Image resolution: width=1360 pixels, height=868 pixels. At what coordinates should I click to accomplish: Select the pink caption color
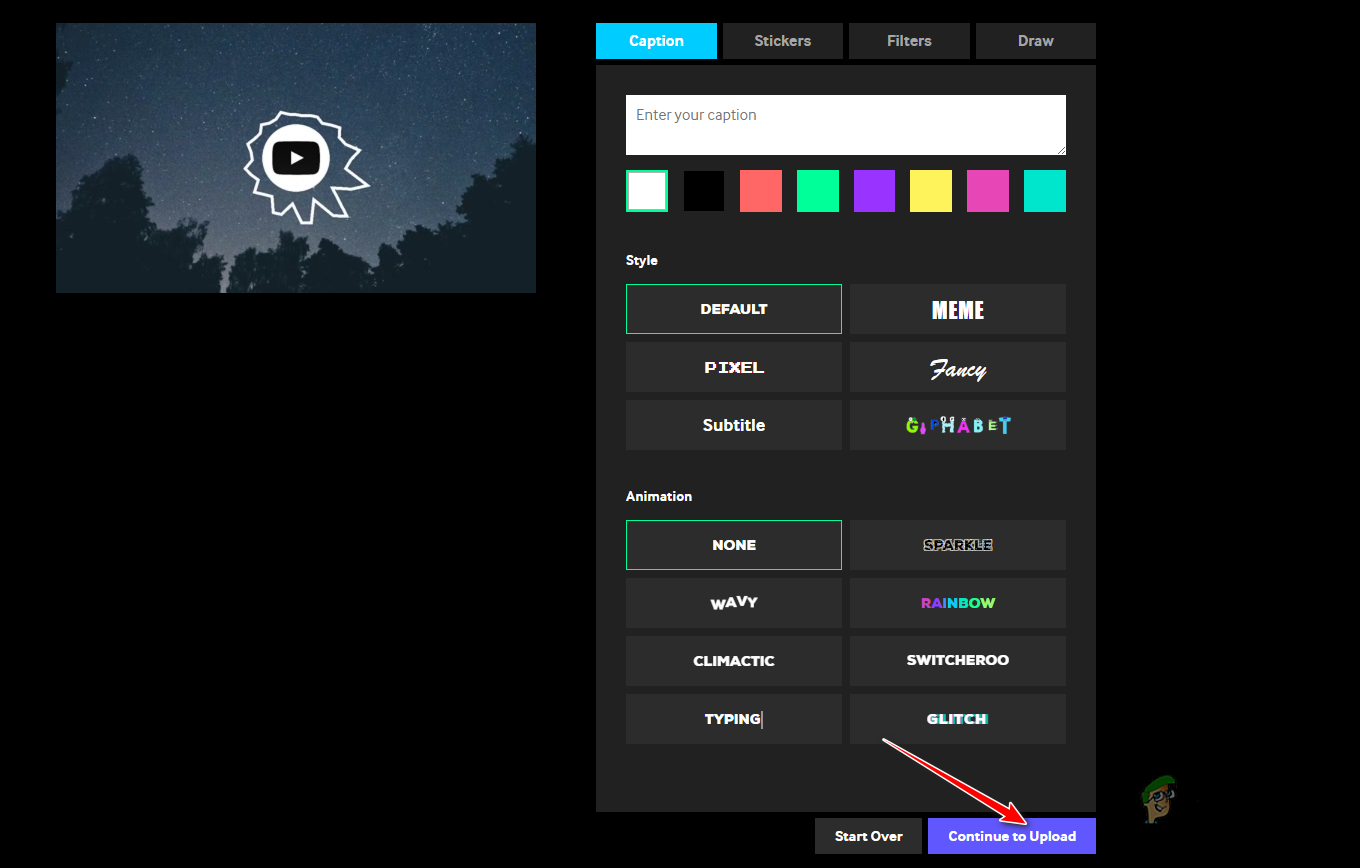988,191
